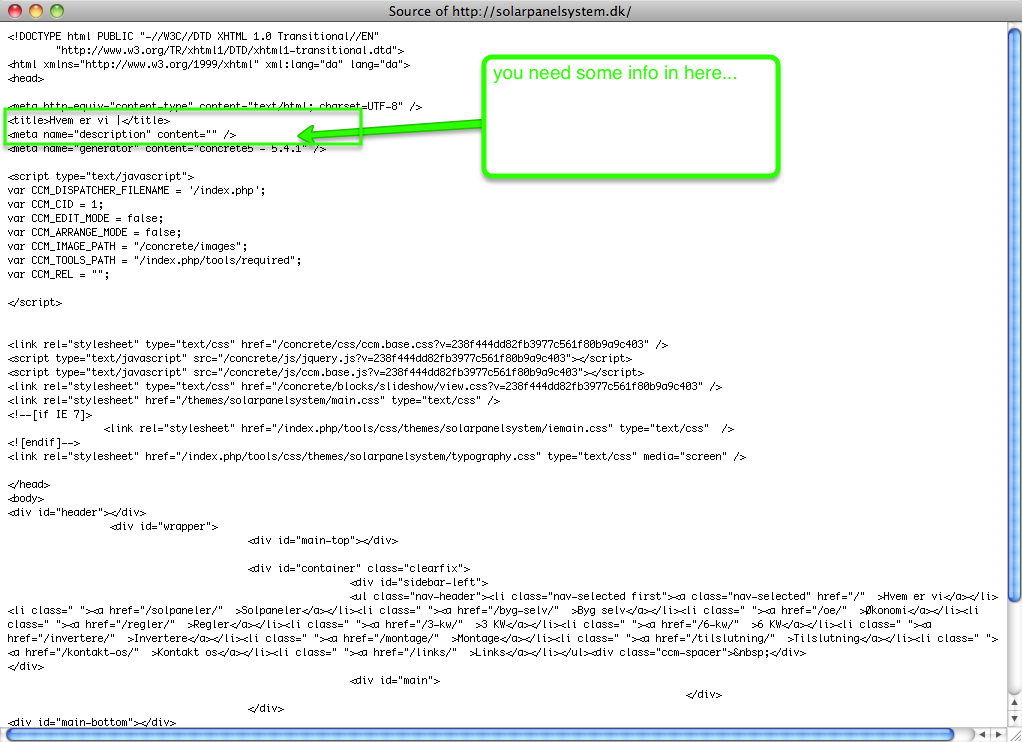The image size is (1022, 742).
Task: Click the div id="main-top" line
Action: click(x=323, y=541)
